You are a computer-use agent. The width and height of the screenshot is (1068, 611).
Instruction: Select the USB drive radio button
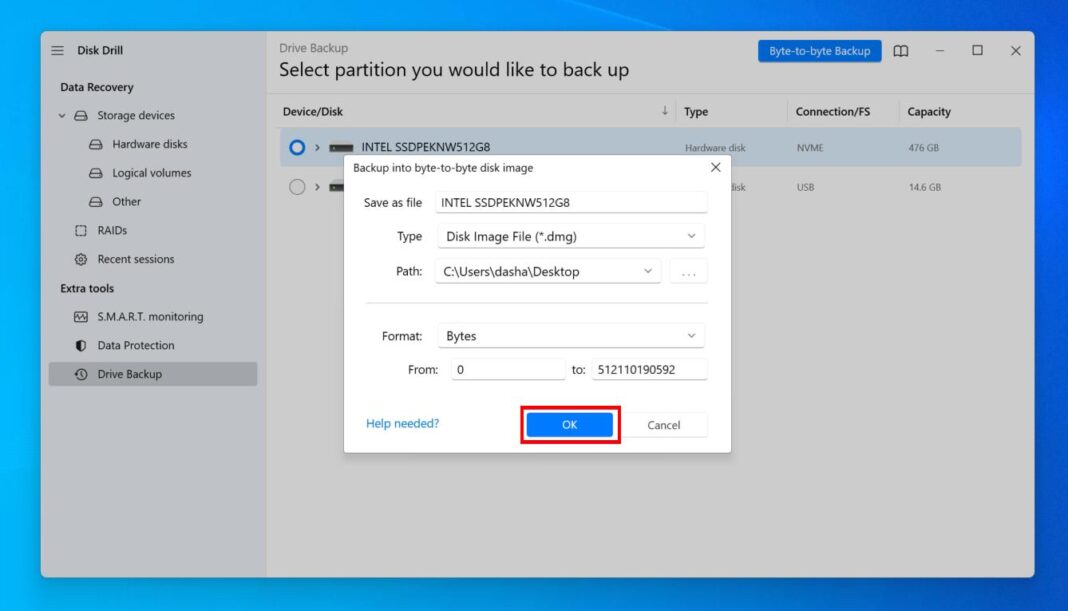point(297,186)
